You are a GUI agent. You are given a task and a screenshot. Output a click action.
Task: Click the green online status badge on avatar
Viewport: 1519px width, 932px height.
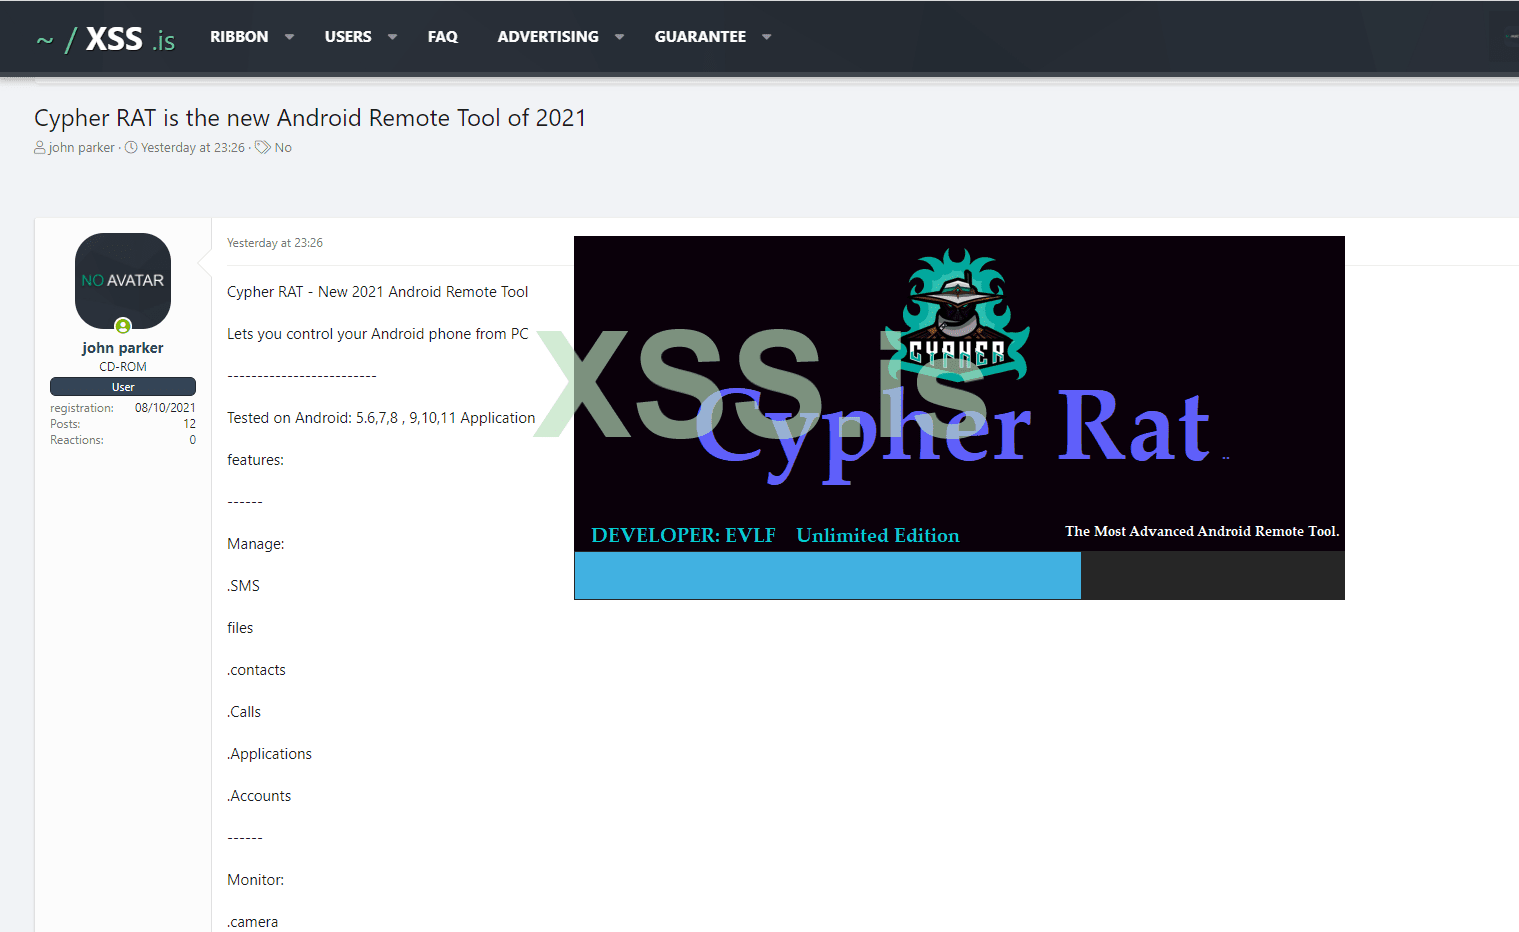click(x=123, y=326)
